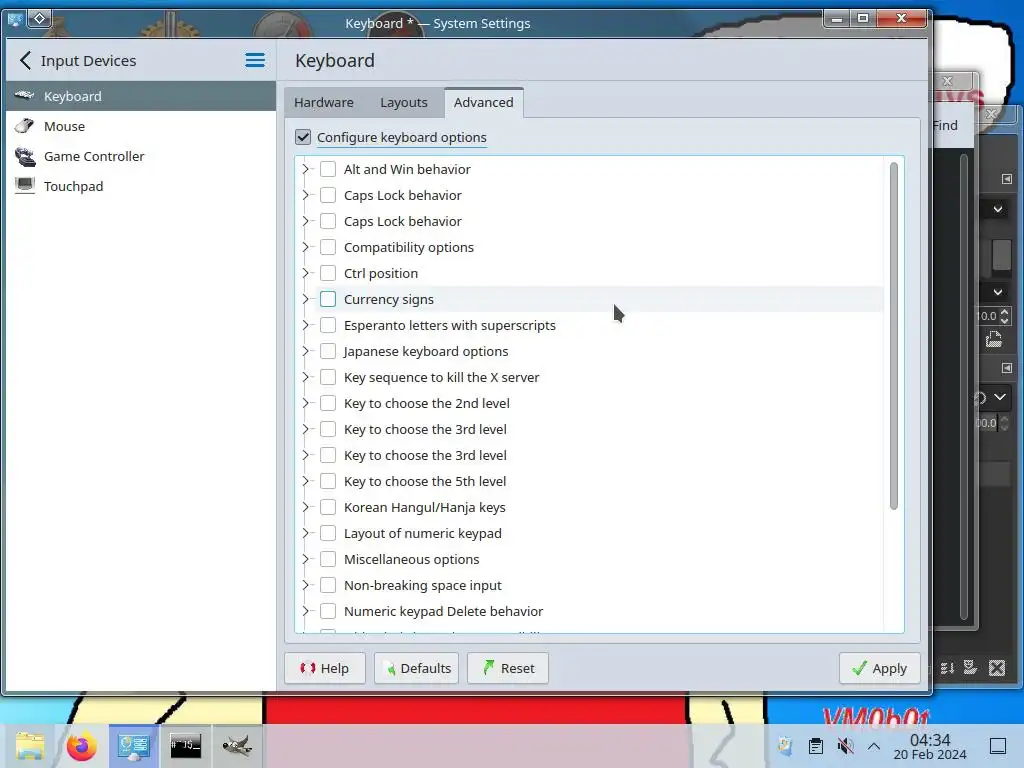Open Touchpad settings
This screenshot has height=768, width=1024.
pos(140,186)
